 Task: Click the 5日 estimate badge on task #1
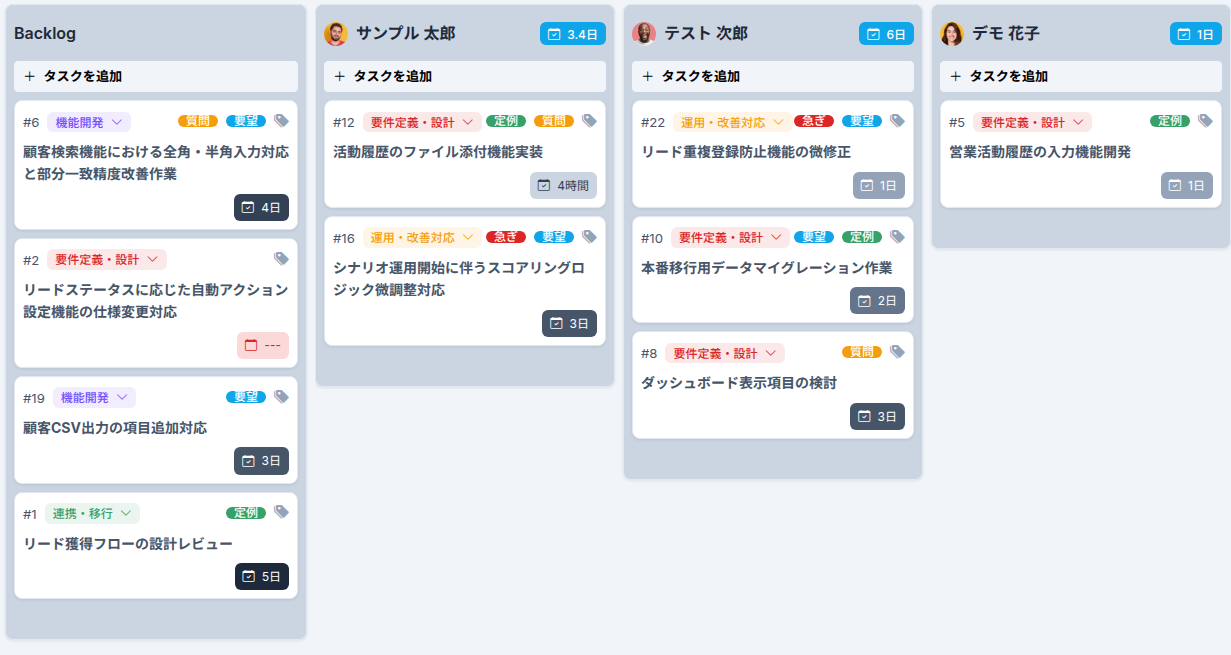point(262,576)
